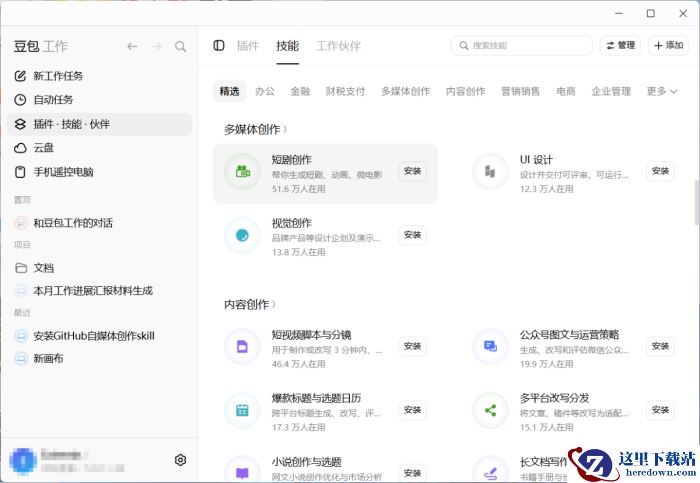
Task: Click the 新画布 conversation icon
Action: point(21,358)
